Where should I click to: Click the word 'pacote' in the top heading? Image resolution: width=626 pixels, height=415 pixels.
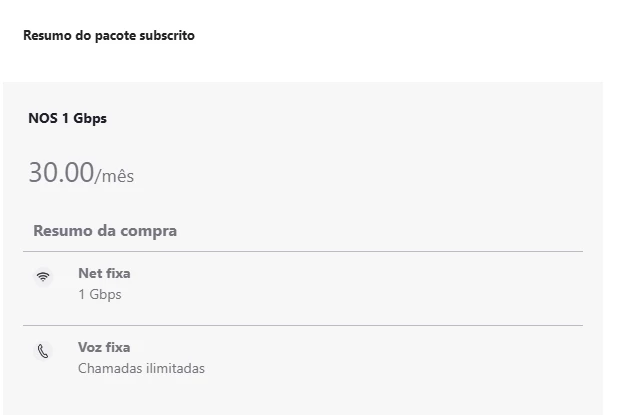pyautogui.click(x=118, y=36)
